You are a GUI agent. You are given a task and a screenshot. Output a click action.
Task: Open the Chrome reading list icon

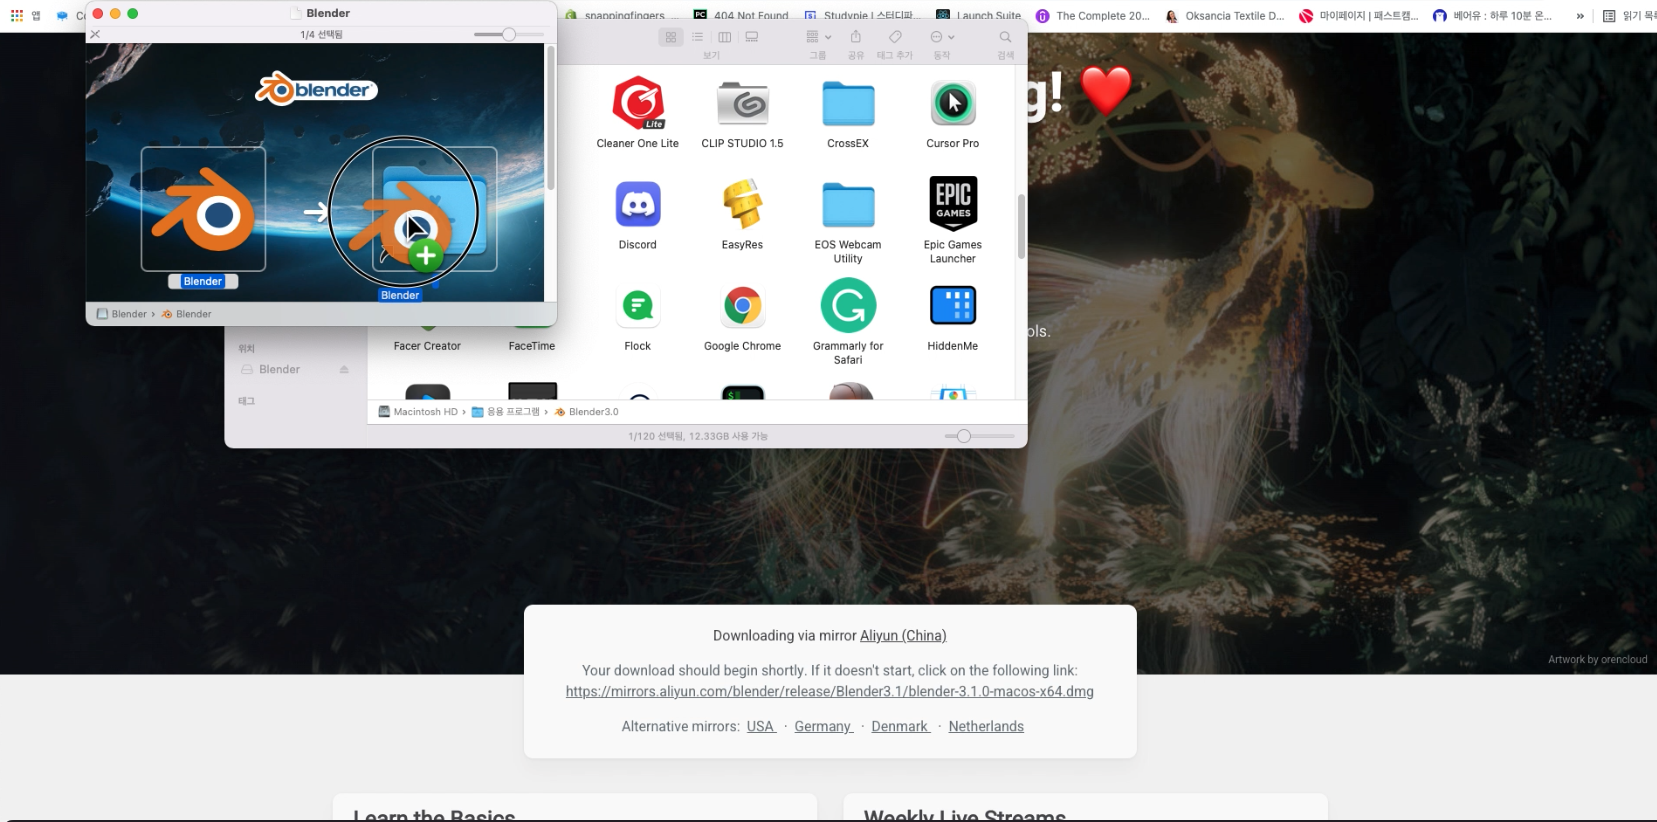click(1609, 15)
